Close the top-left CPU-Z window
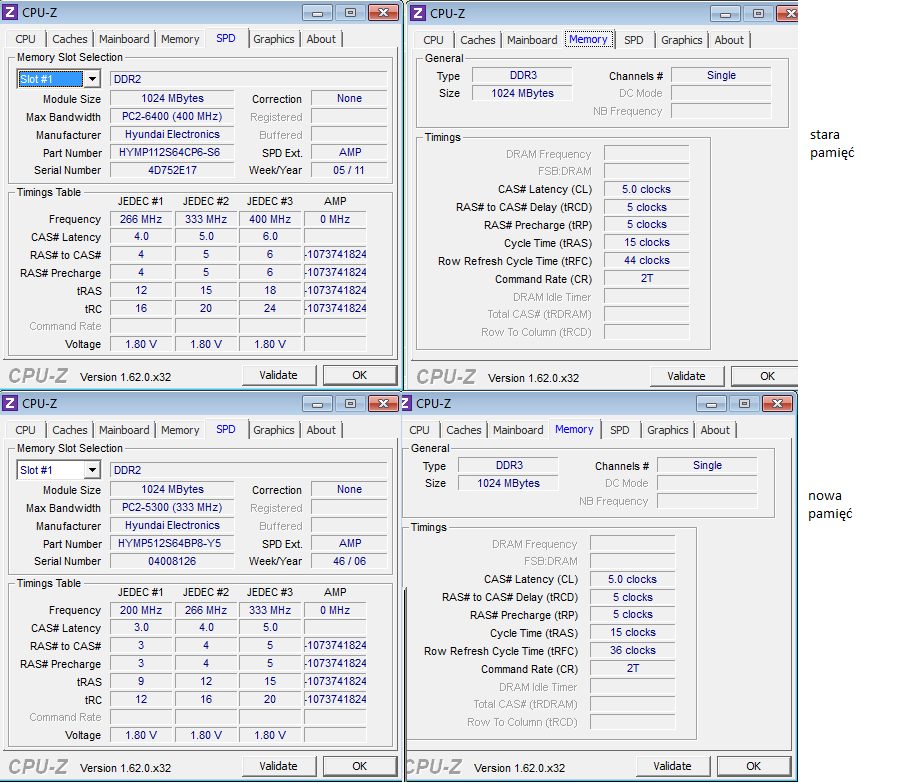The width and height of the screenshot is (912, 783). tap(384, 13)
